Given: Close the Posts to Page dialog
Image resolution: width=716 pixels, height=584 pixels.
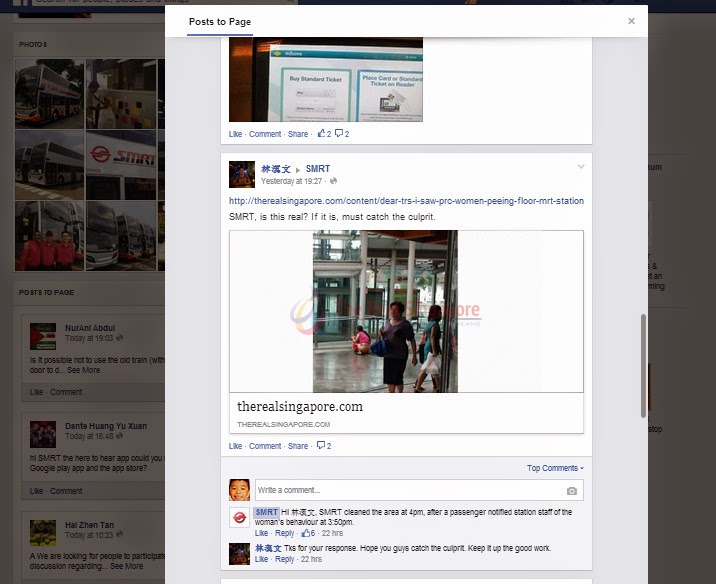Looking at the screenshot, I should pos(631,21).
